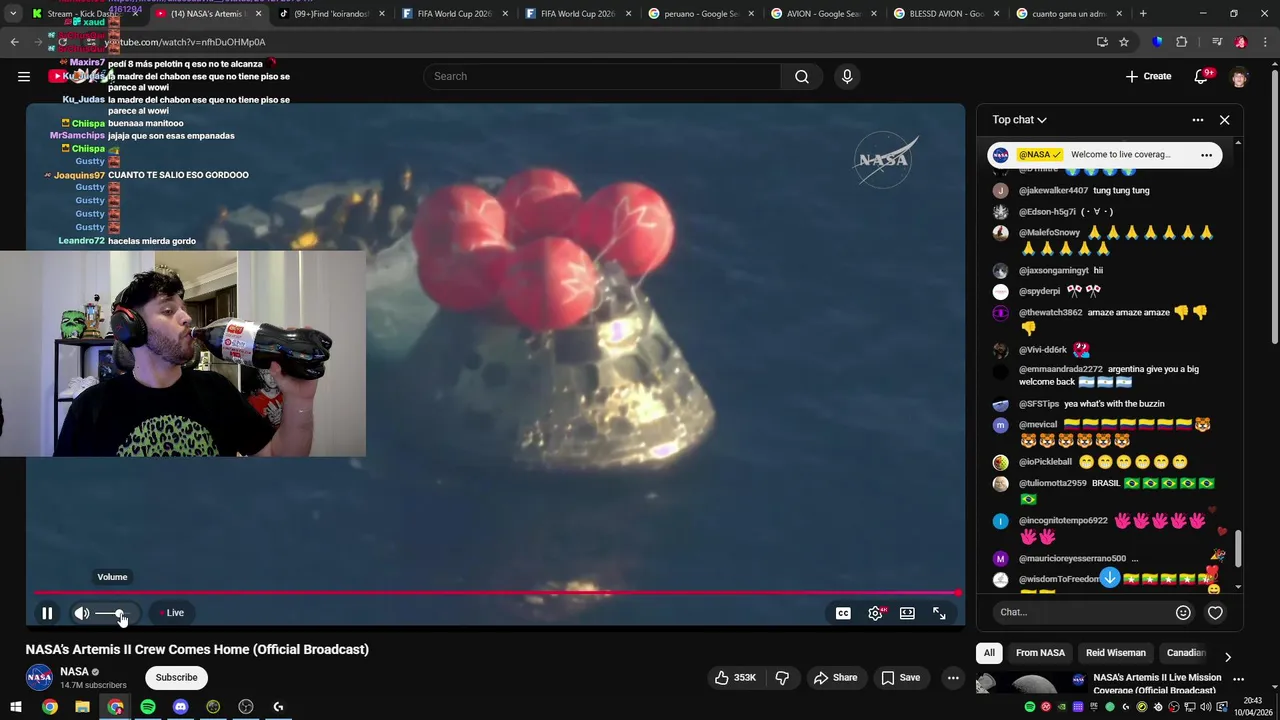Go back with browser back arrow
This screenshot has width=1280, height=720.
14,42
